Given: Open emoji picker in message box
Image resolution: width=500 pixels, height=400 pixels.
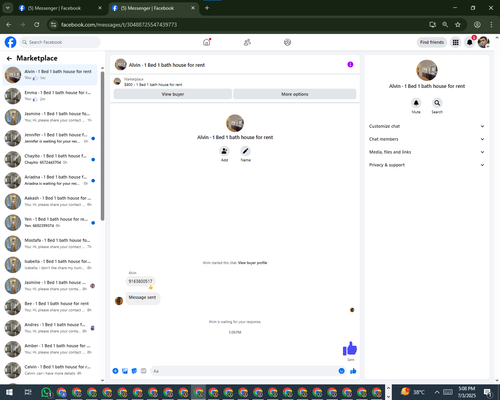Looking at the screenshot, I should (341, 371).
